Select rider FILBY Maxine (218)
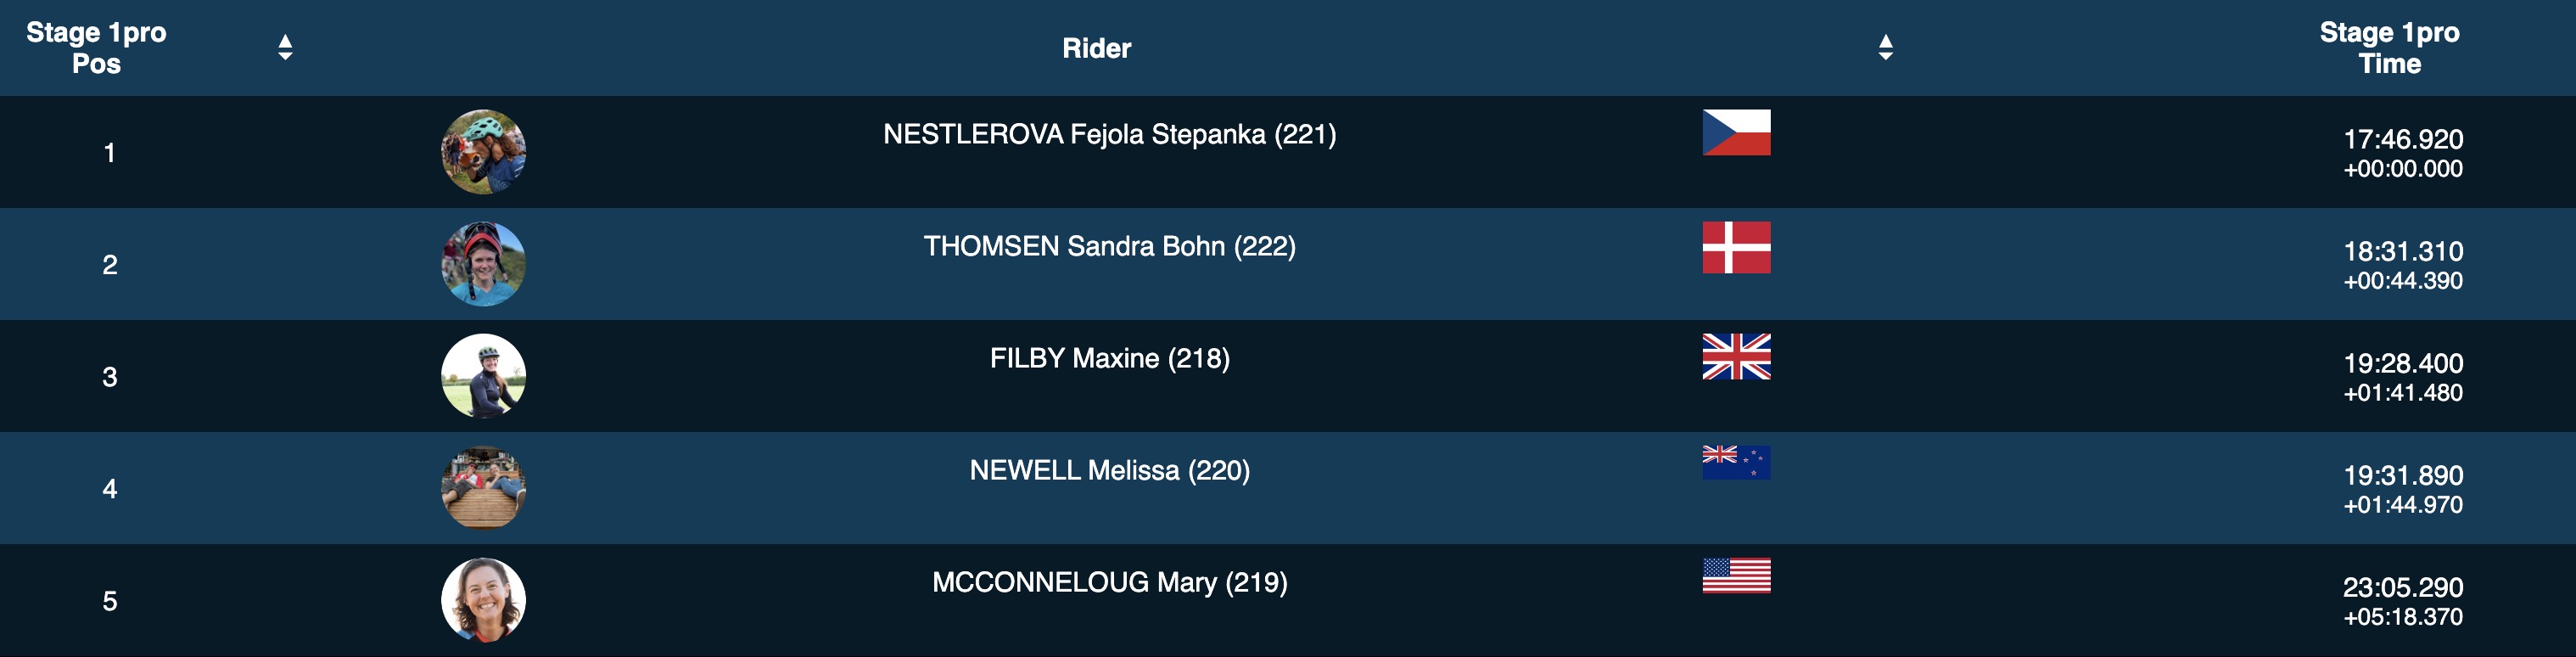This screenshot has height=657, width=2576. click(1109, 358)
